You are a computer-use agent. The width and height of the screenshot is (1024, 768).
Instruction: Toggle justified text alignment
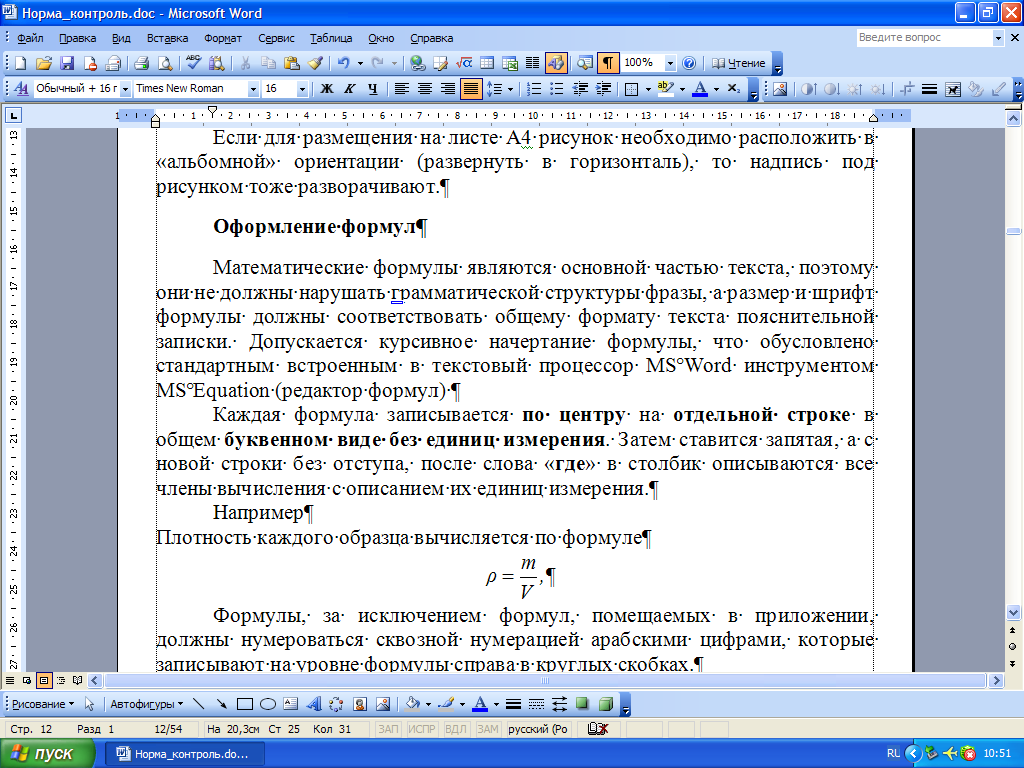click(x=470, y=89)
